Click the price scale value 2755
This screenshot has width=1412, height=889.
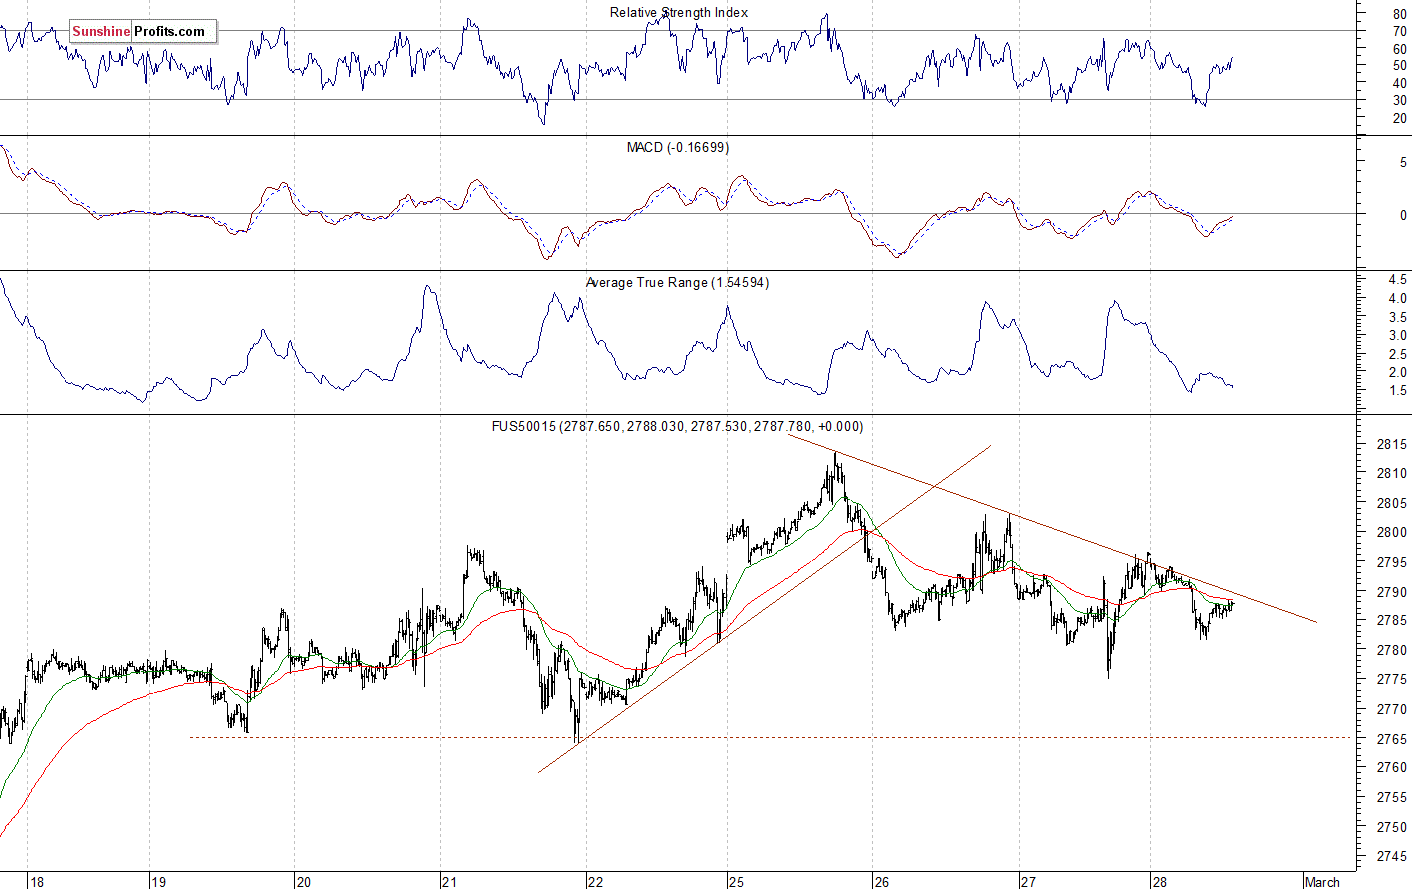click(1392, 798)
